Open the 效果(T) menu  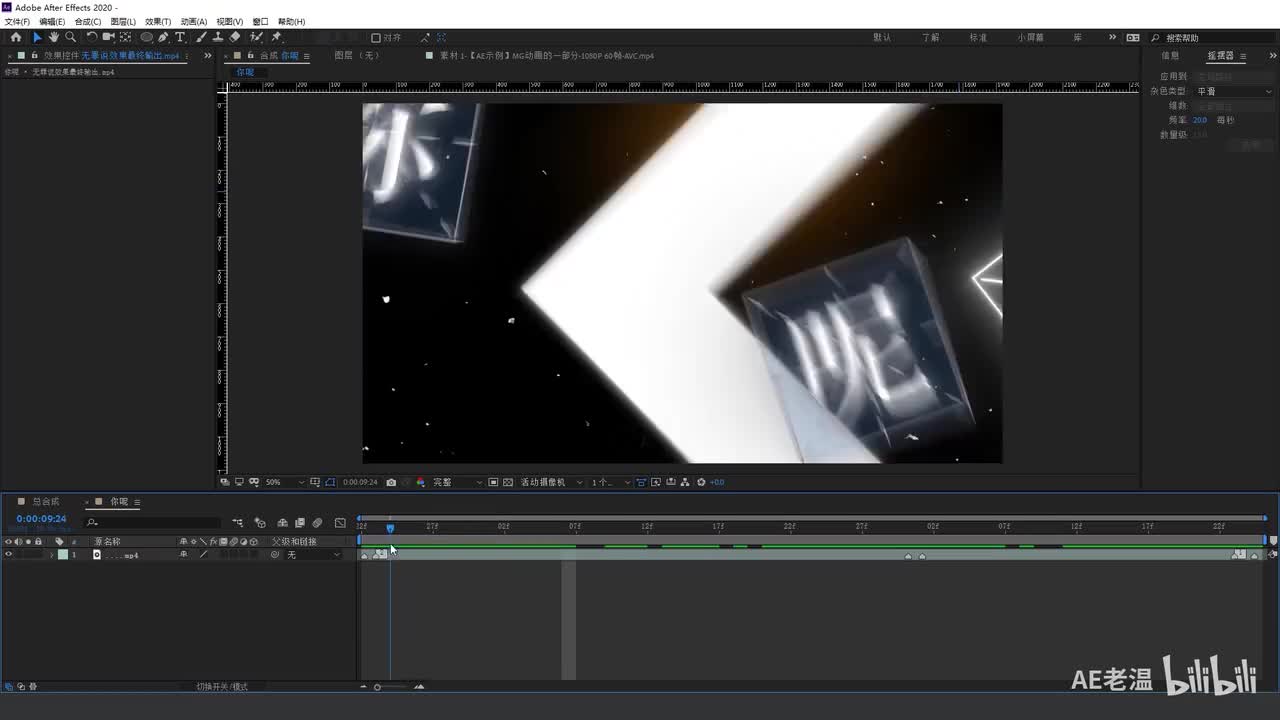point(158,21)
